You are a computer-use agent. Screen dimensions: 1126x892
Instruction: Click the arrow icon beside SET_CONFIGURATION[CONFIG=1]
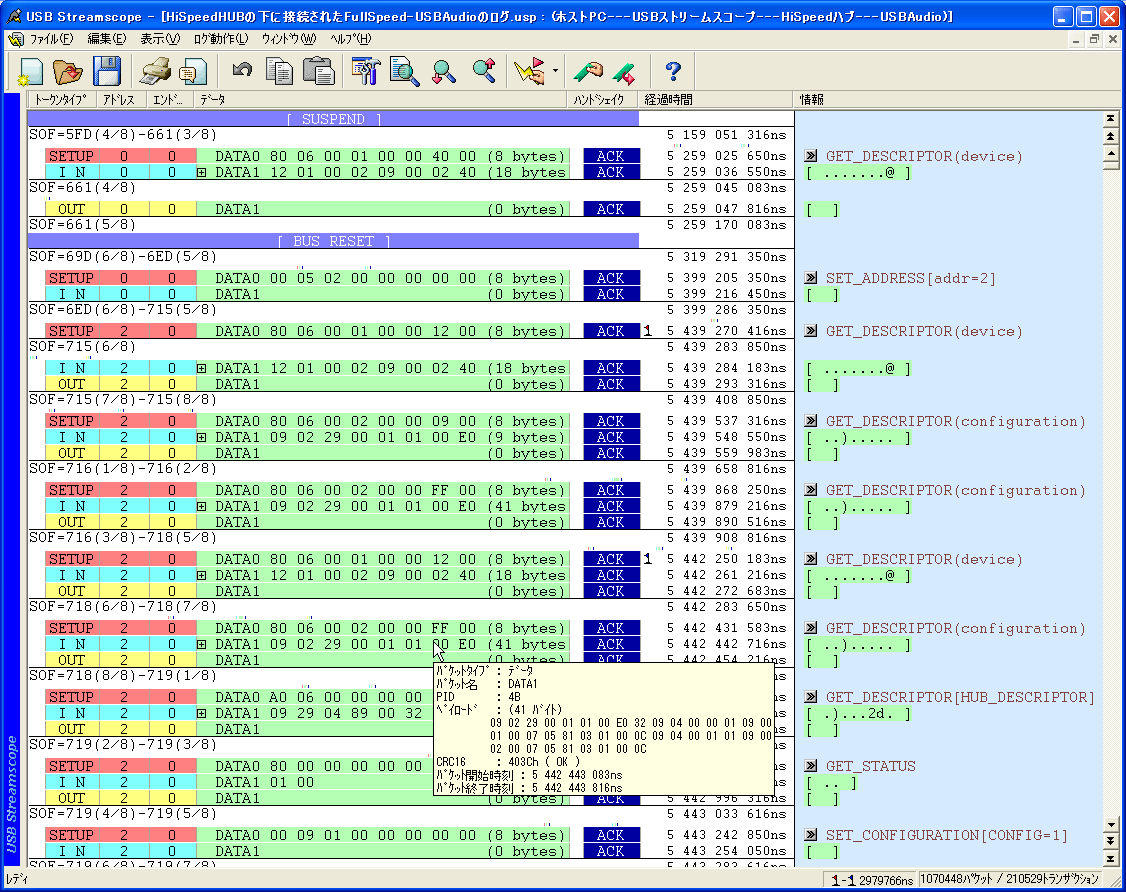pos(811,835)
